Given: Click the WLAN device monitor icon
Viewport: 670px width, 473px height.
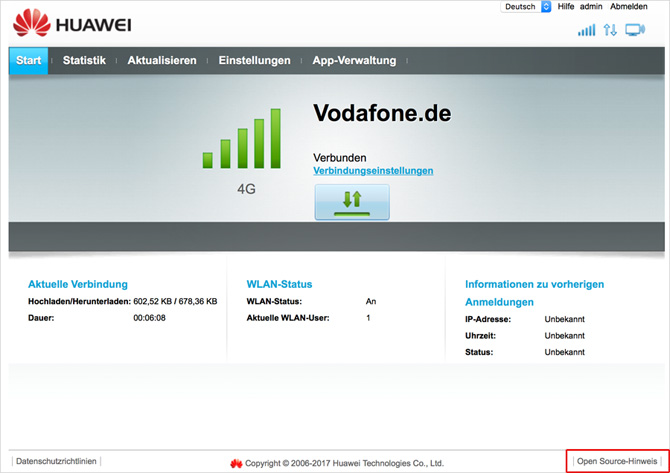Looking at the screenshot, I should coord(635,30).
